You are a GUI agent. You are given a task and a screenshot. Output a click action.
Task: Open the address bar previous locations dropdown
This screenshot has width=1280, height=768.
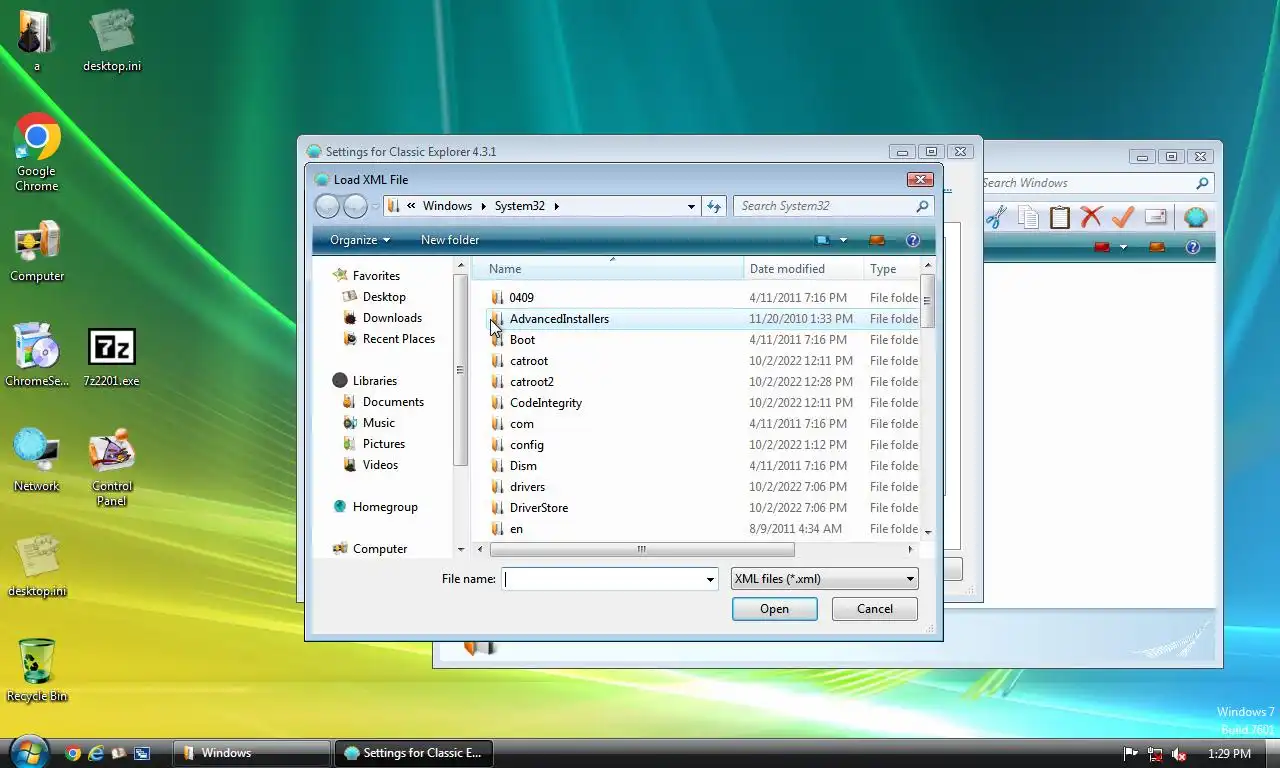click(691, 206)
